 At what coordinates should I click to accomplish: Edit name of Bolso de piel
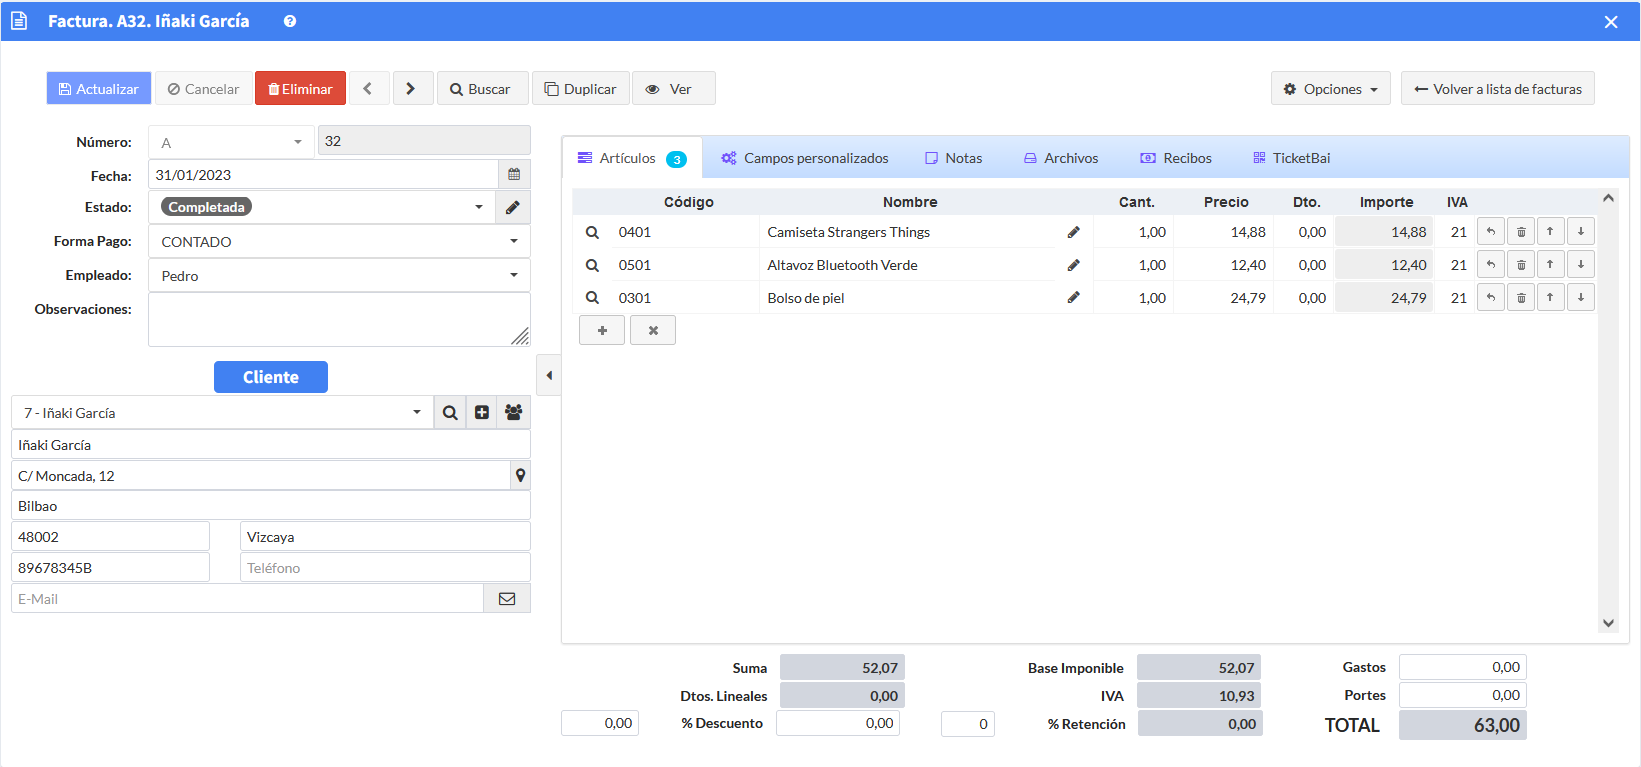[1073, 298]
